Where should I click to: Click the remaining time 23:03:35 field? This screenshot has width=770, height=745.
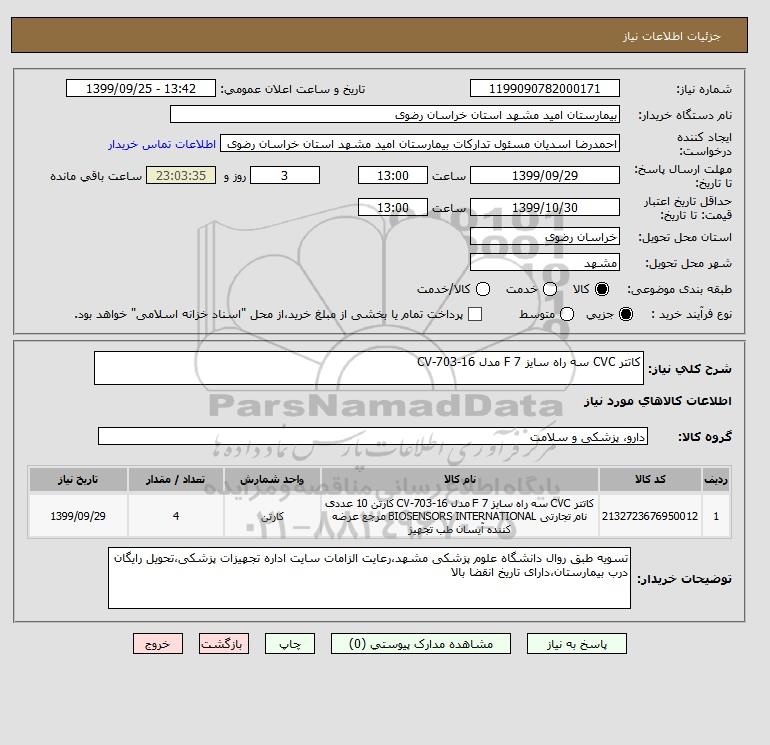181,175
